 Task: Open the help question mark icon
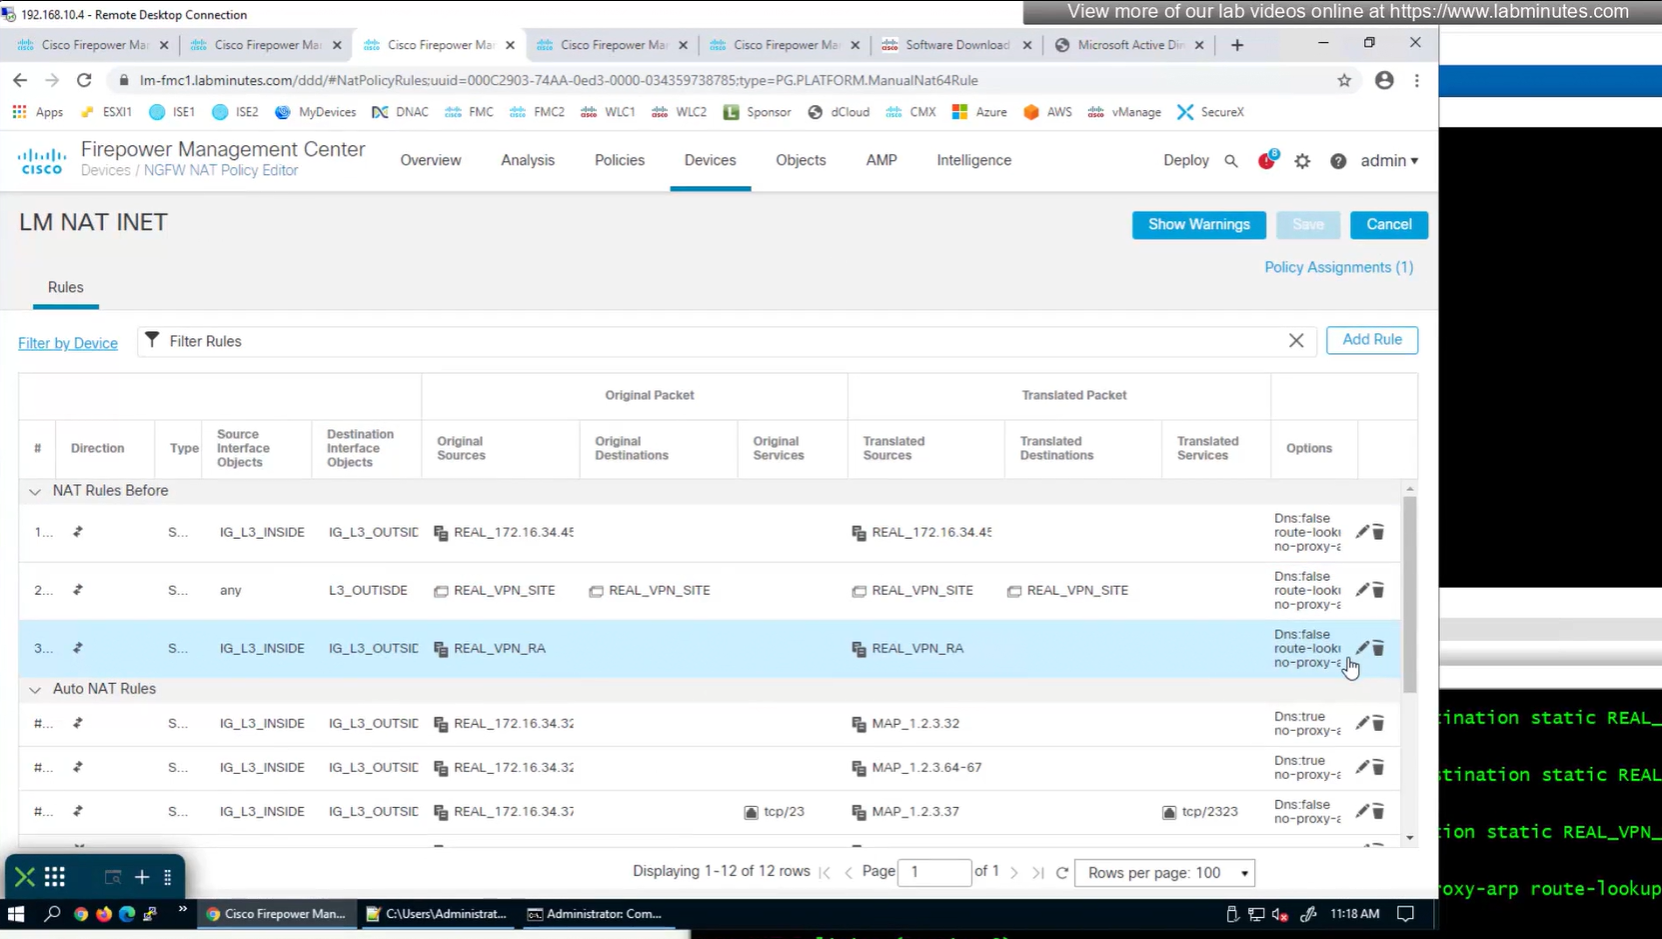click(1338, 161)
